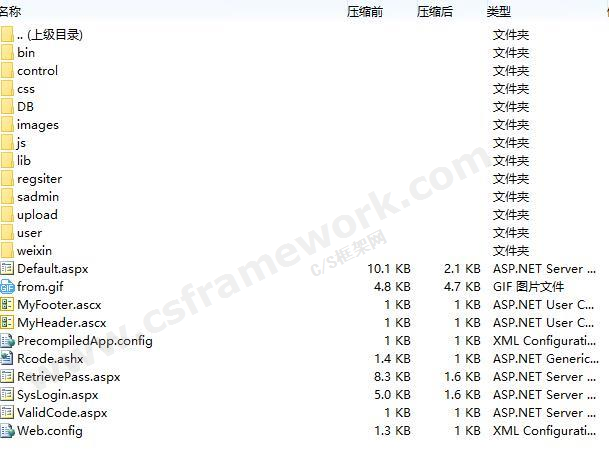Click the '8.3 KB' size of RetrievePass.aspx
Screen dimensions: 609x453
pos(392,377)
